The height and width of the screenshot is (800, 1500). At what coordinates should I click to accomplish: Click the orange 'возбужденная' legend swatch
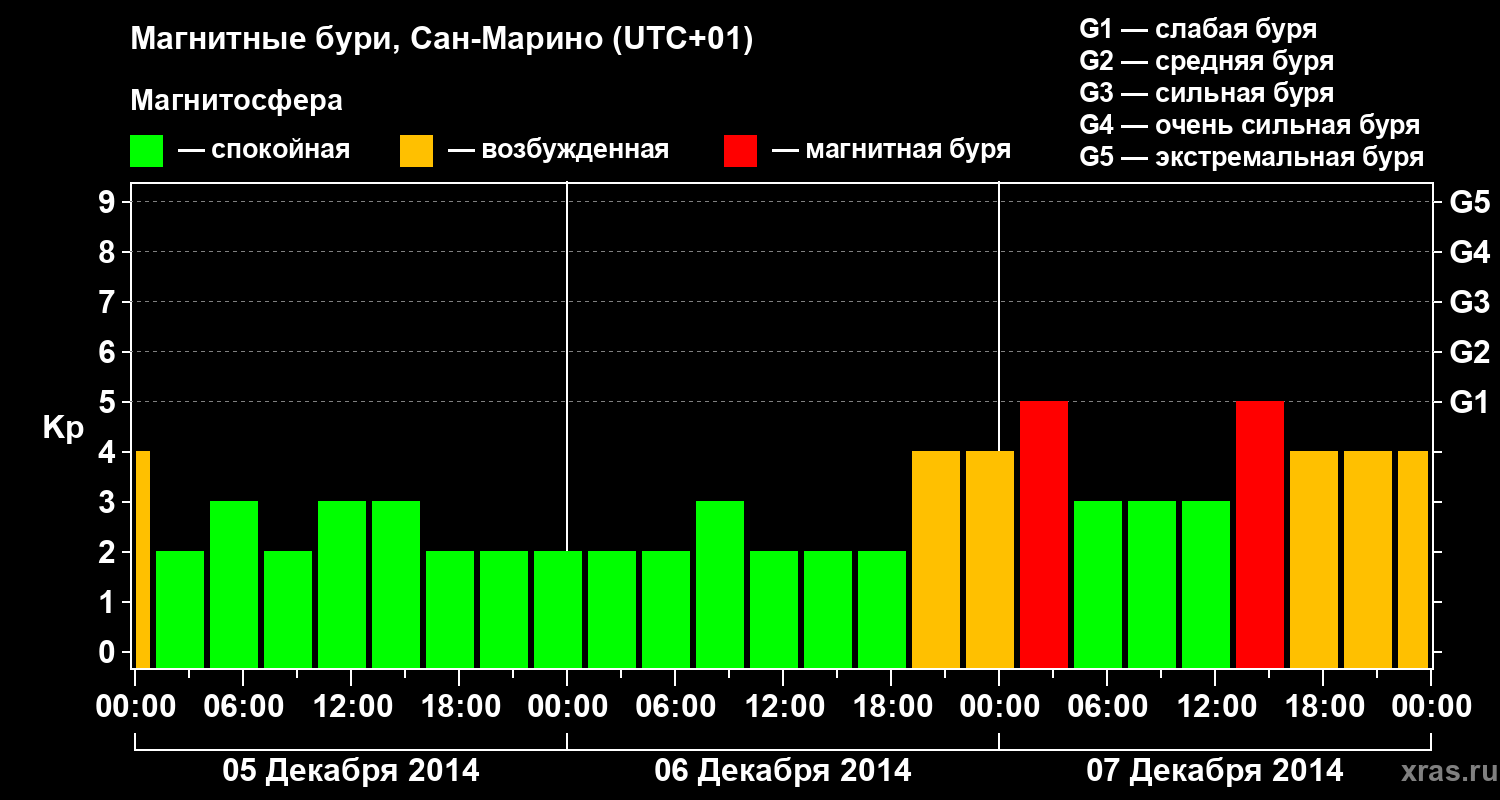tap(416, 151)
